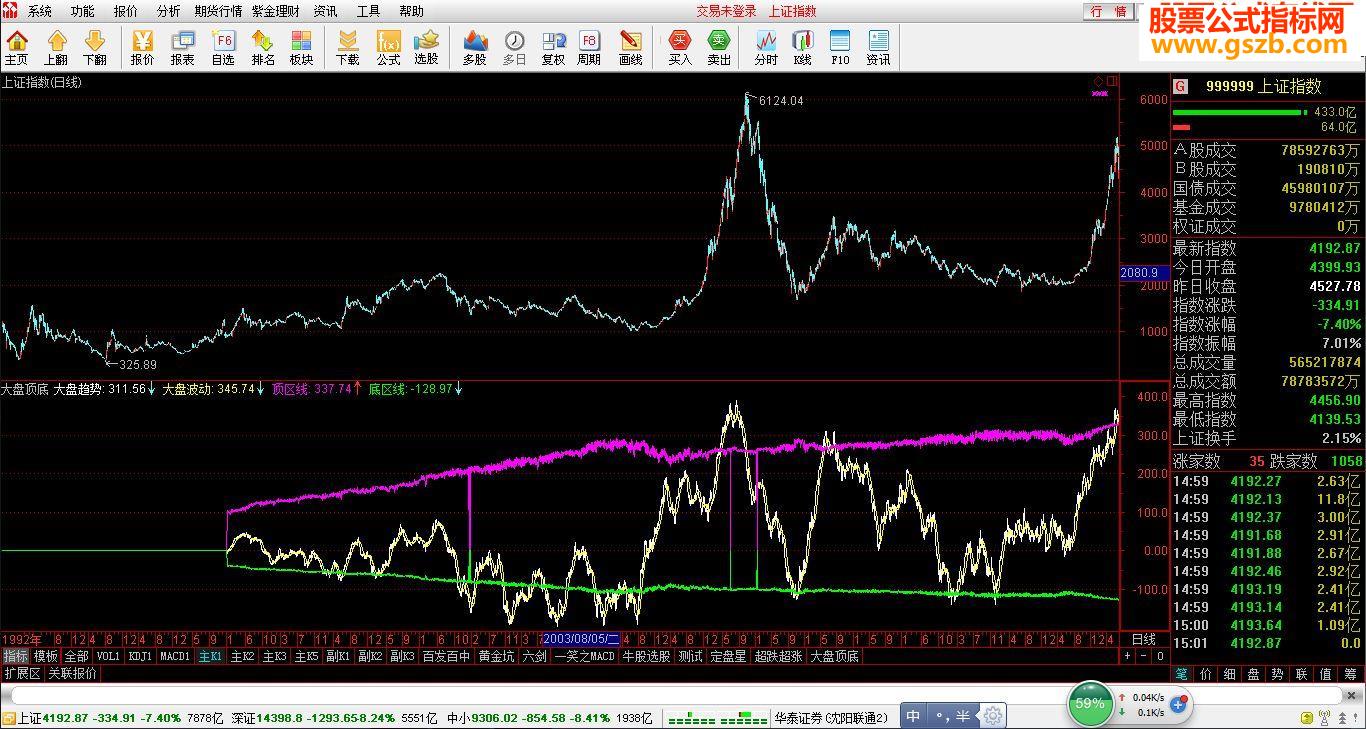The height and width of the screenshot is (729, 1366).
Task: Open the 排名 ranking toolbar icon
Action: pyautogui.click(x=263, y=47)
